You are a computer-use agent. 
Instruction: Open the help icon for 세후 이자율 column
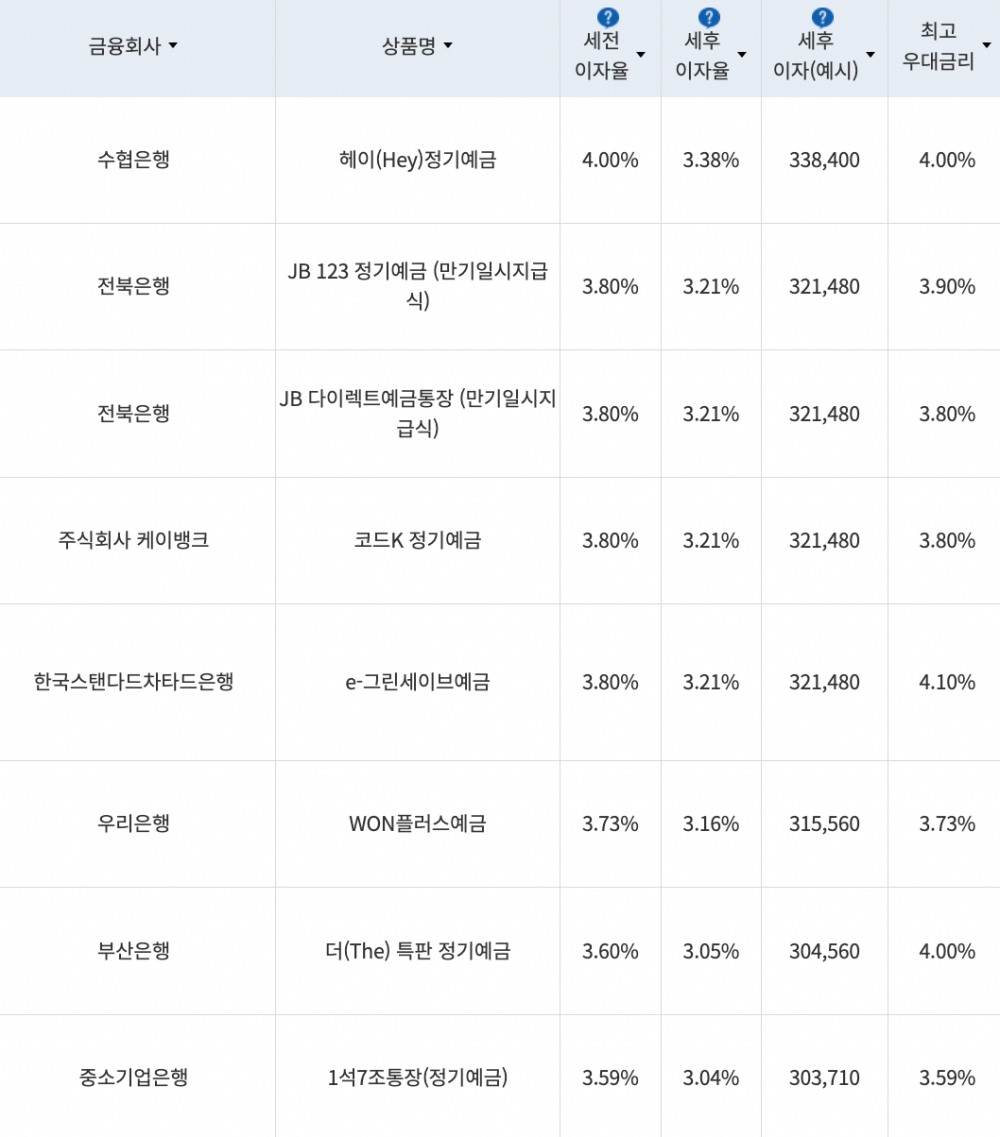pyautogui.click(x=709, y=16)
